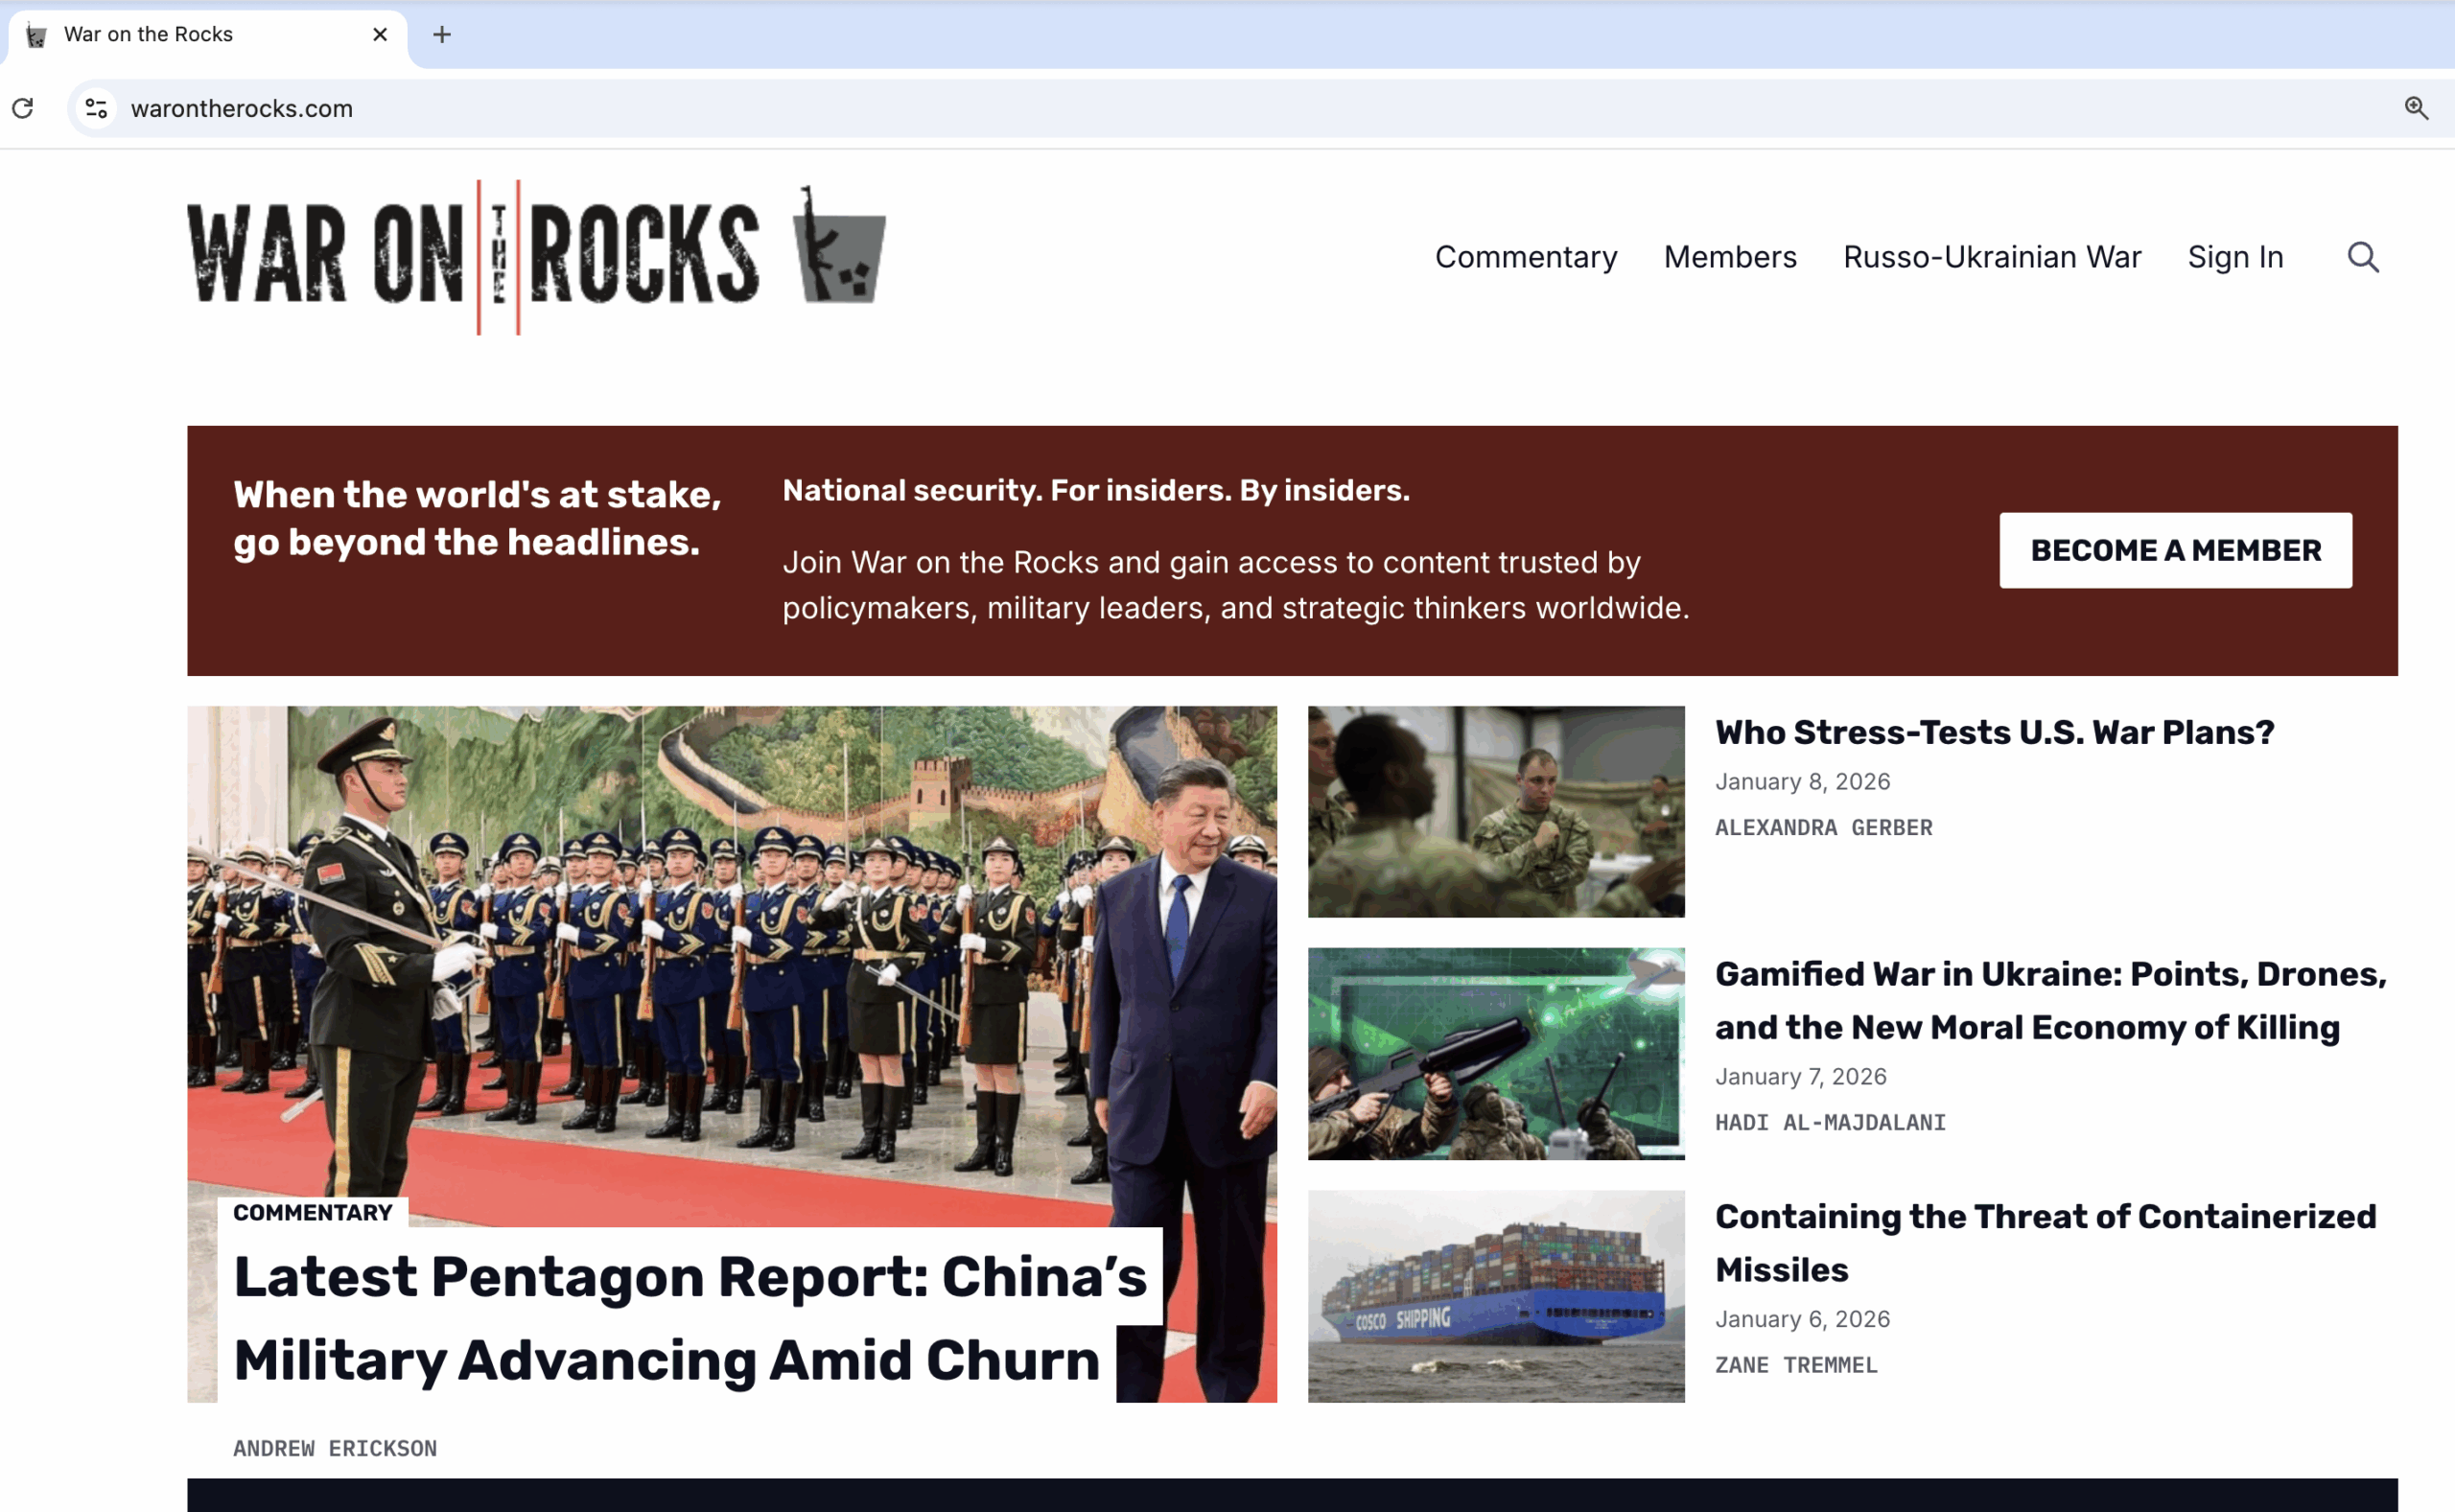Open a new browser tab

(442, 35)
